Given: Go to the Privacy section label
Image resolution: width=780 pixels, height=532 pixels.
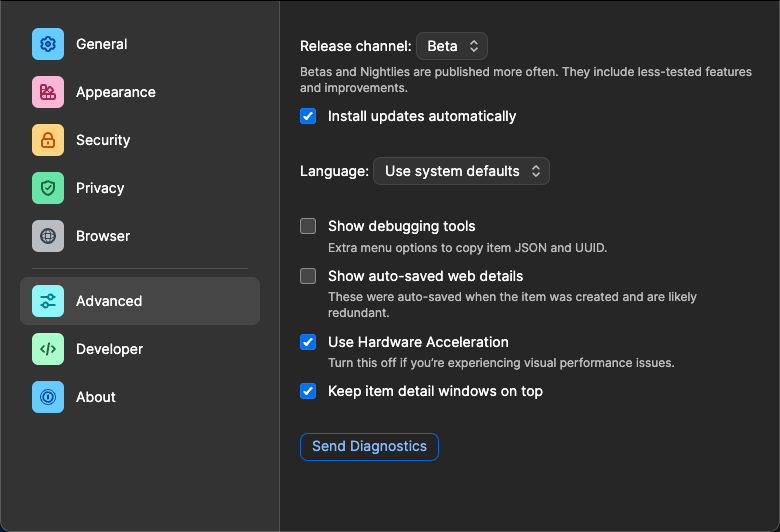Looking at the screenshot, I should pyautogui.click(x=100, y=188).
